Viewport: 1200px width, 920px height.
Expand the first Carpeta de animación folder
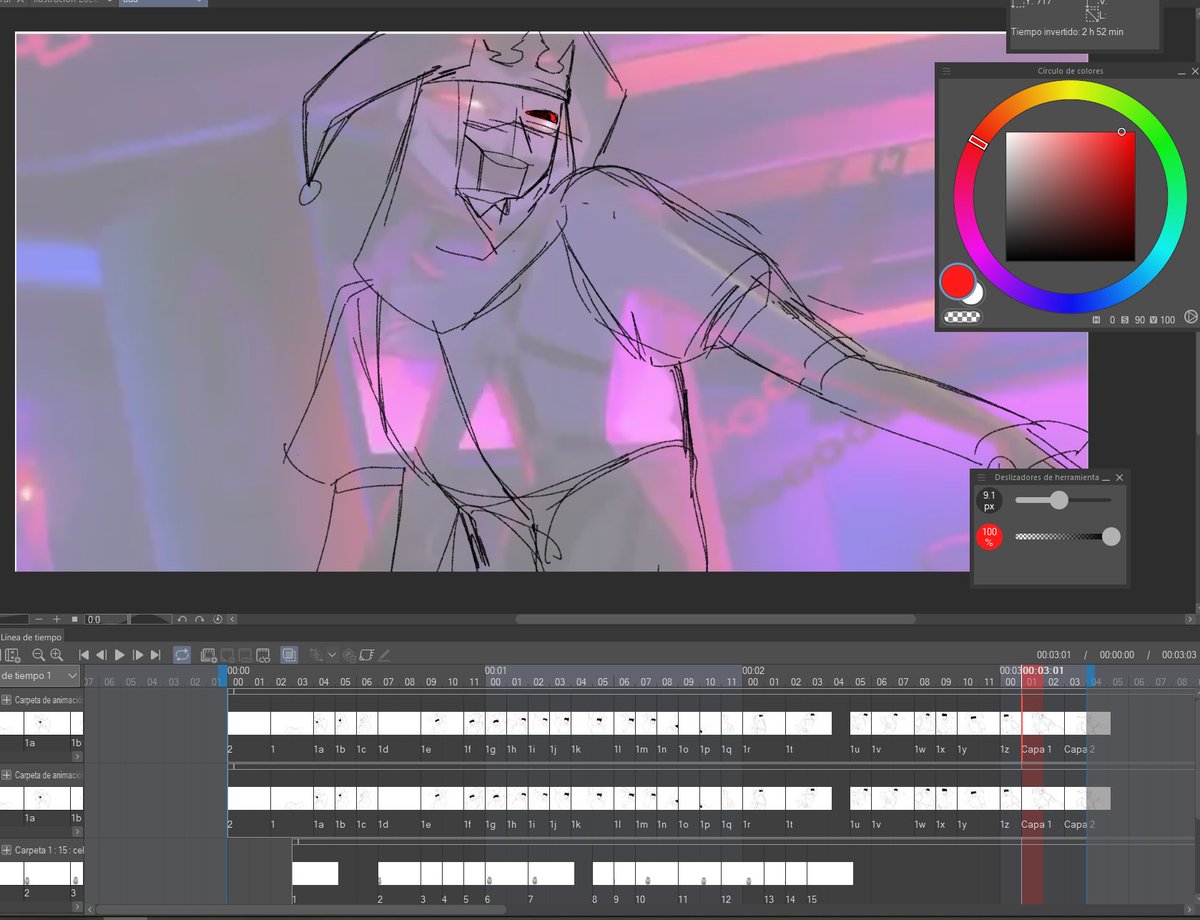[6, 700]
